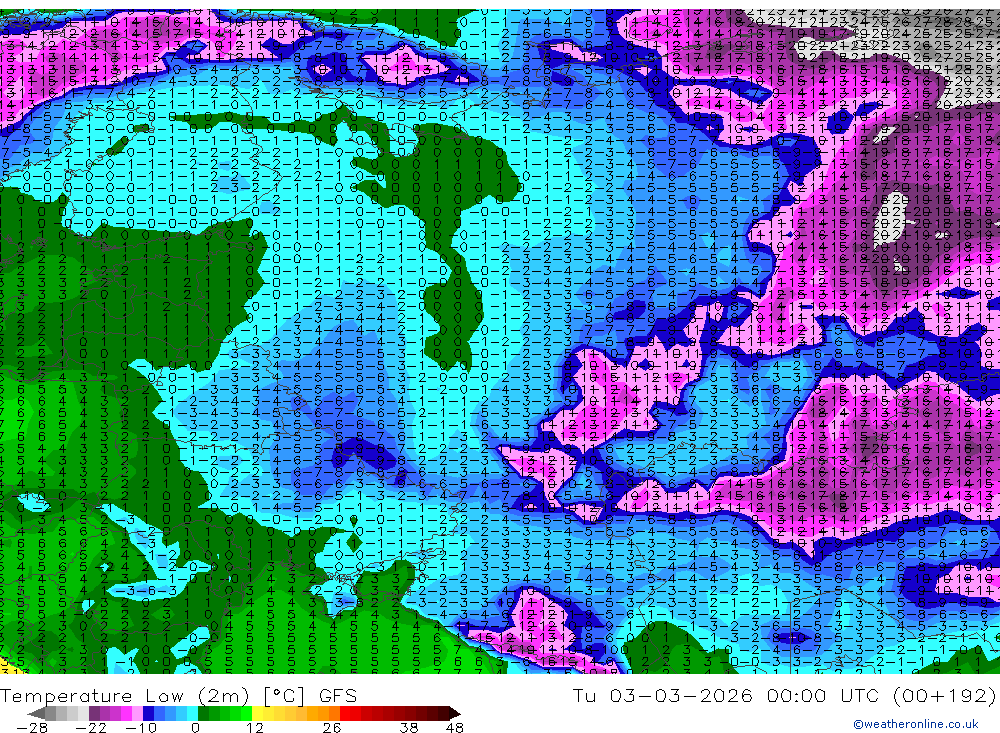The height and width of the screenshot is (733, 1000).
Task: Click the 'Temperature Low (2m) [°C] GFS' title
Action: click(x=179, y=695)
